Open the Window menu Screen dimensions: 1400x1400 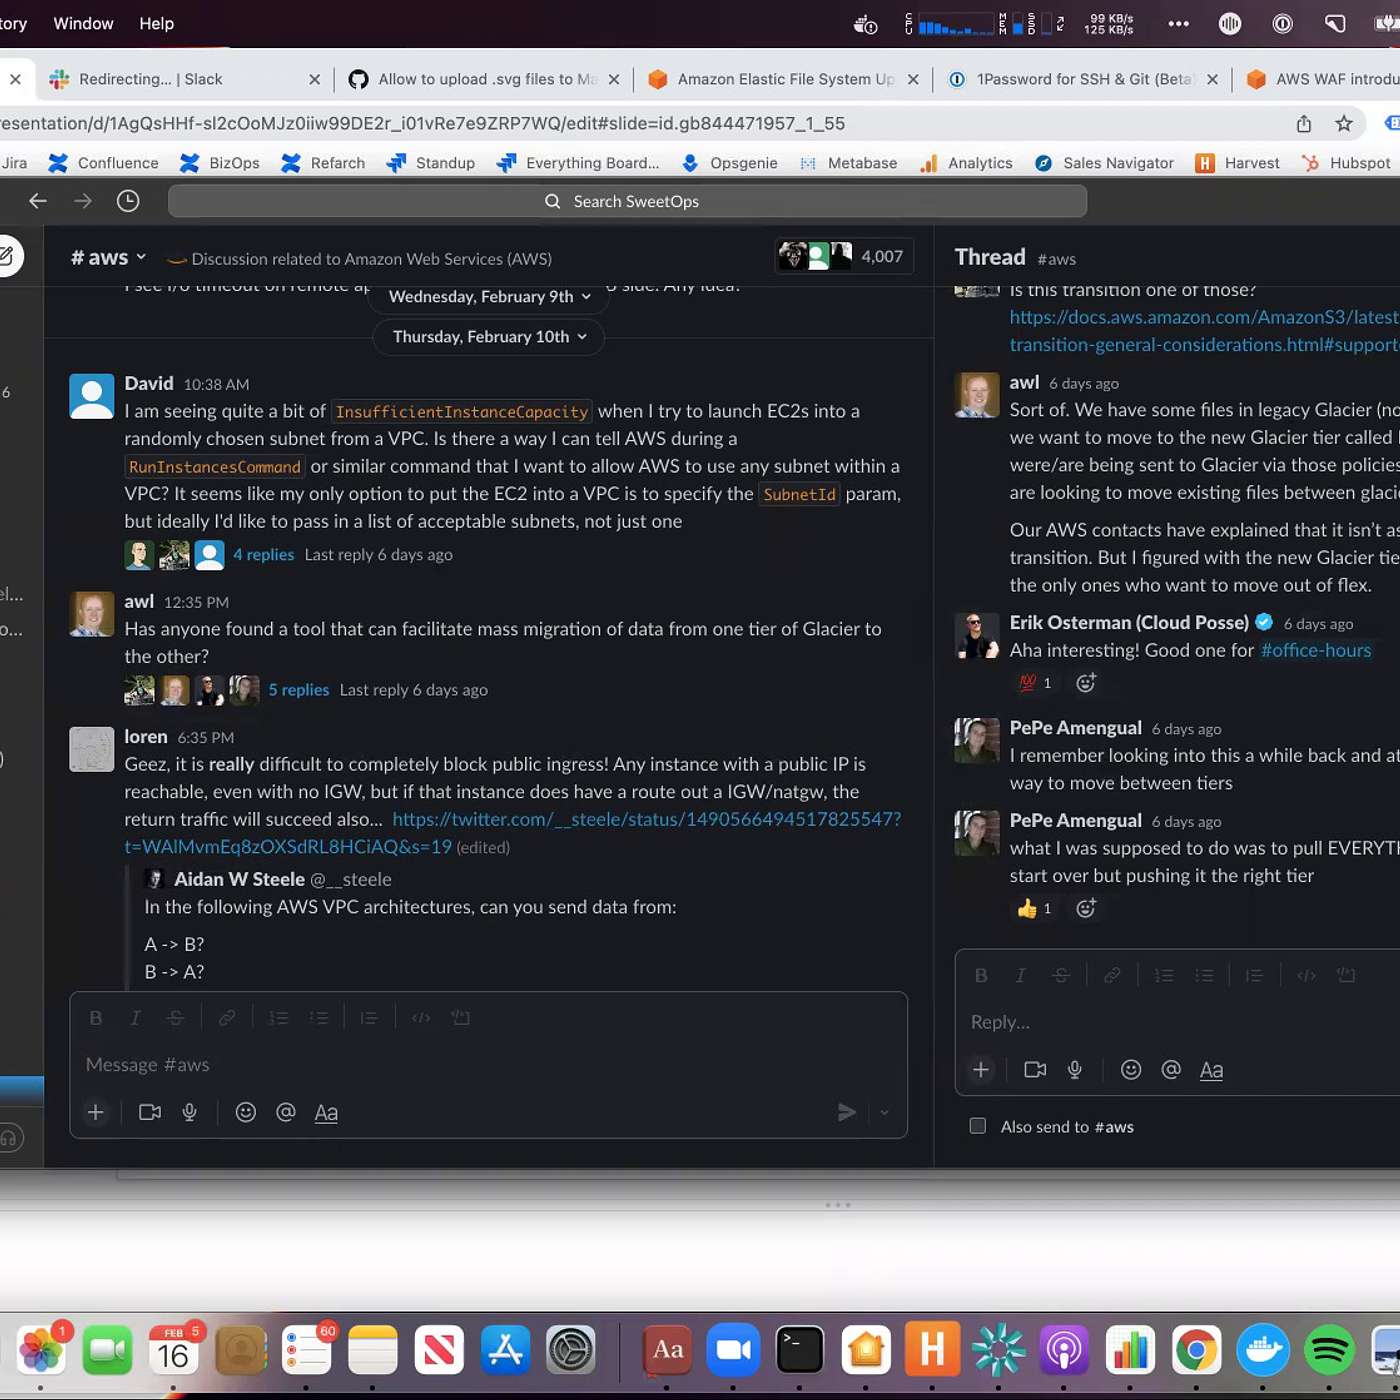tap(83, 23)
